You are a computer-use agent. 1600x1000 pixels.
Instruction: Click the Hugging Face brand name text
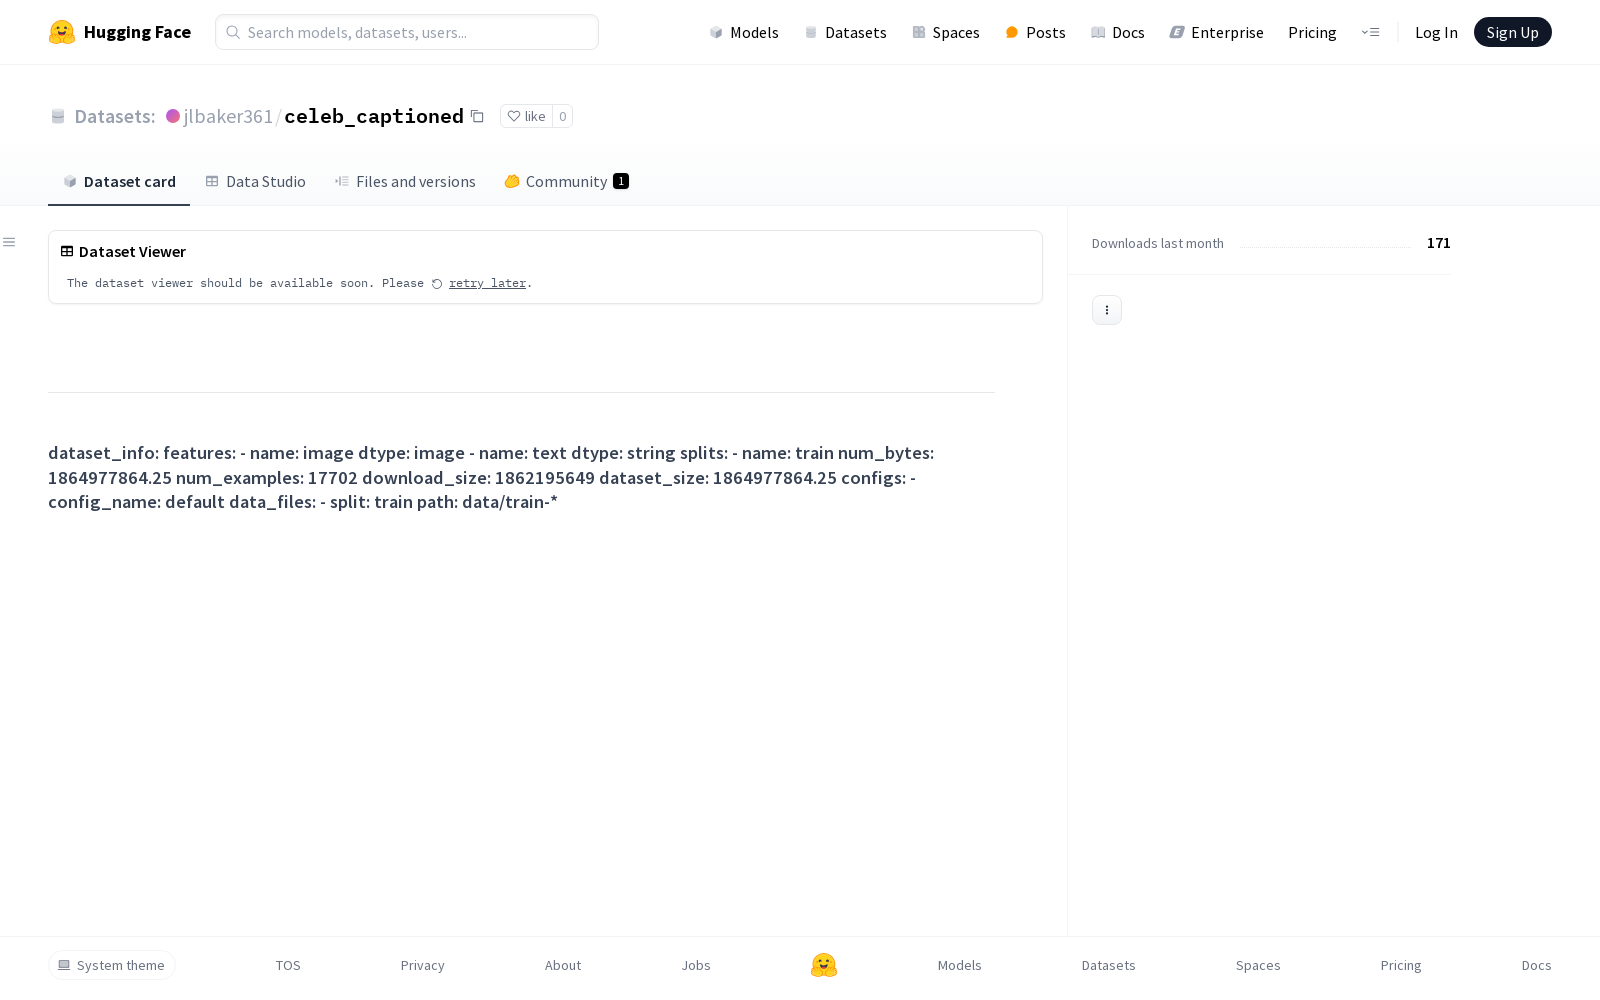coord(137,32)
